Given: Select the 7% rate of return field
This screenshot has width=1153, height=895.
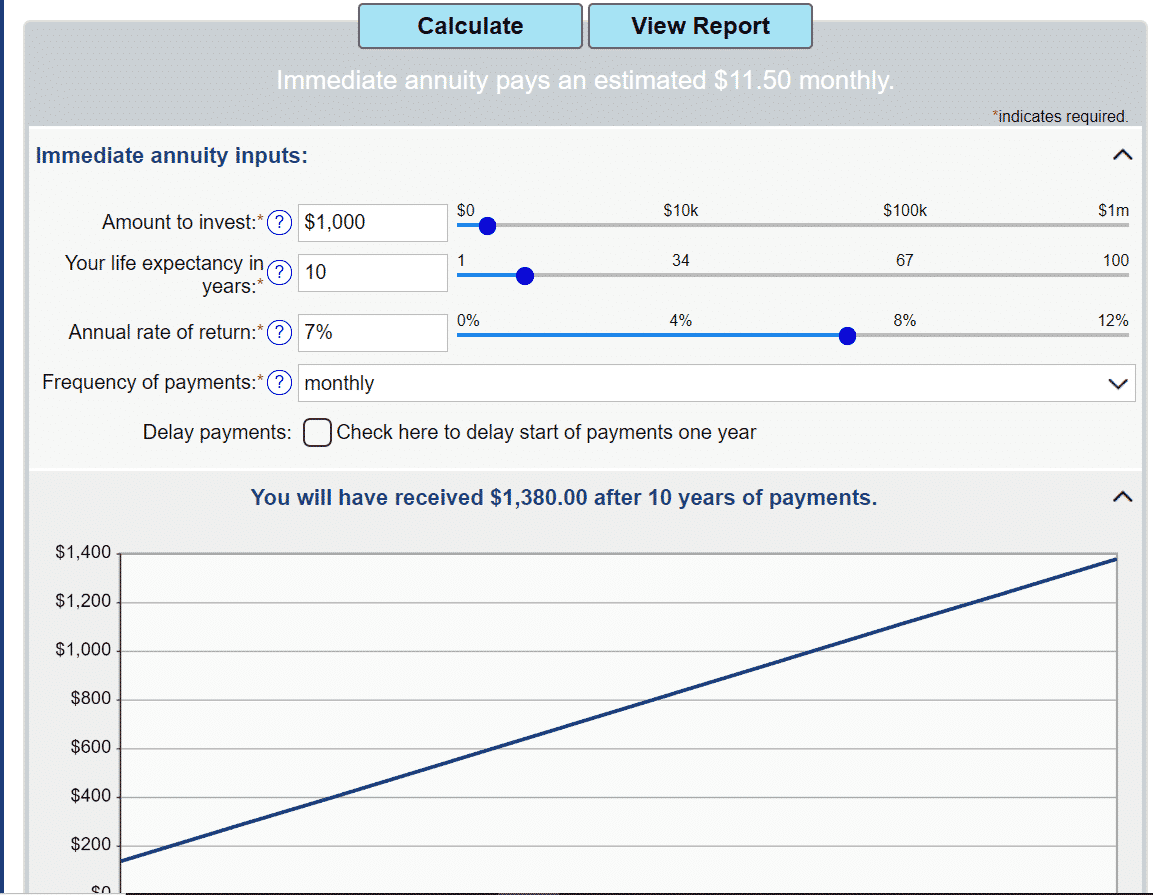Looking at the screenshot, I should 372,332.
